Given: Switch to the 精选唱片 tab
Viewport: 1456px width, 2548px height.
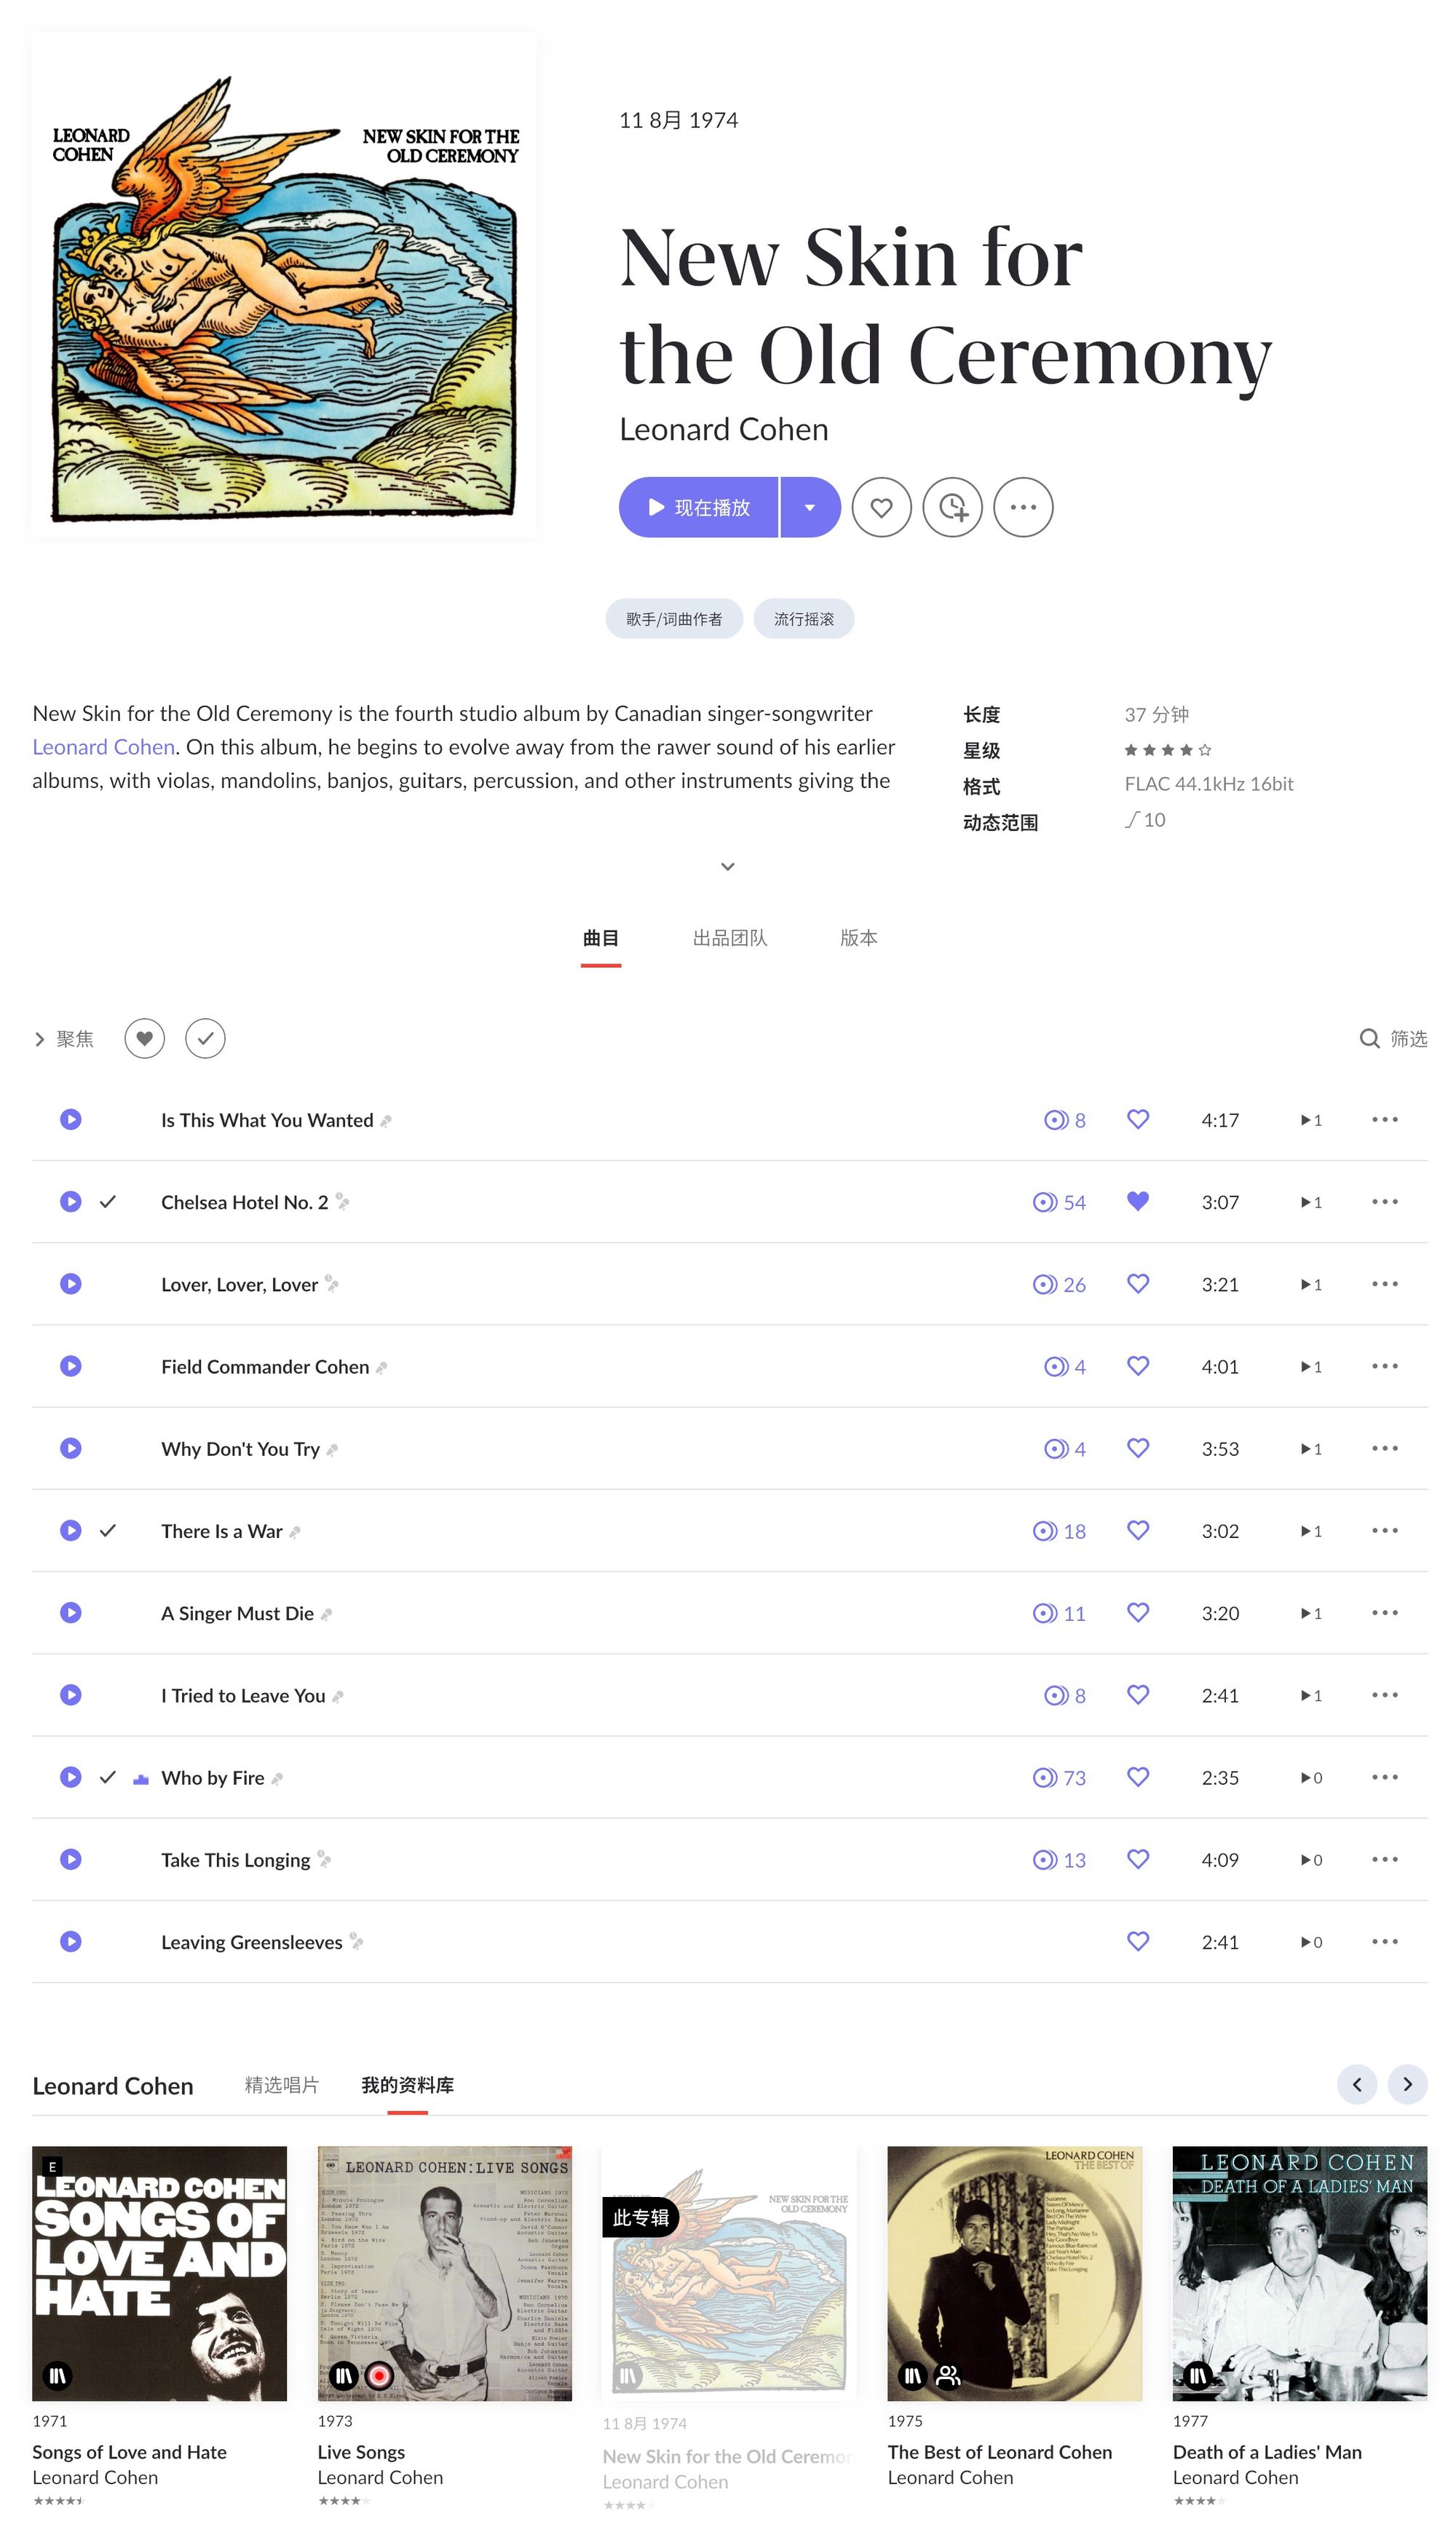Looking at the screenshot, I should (282, 2085).
